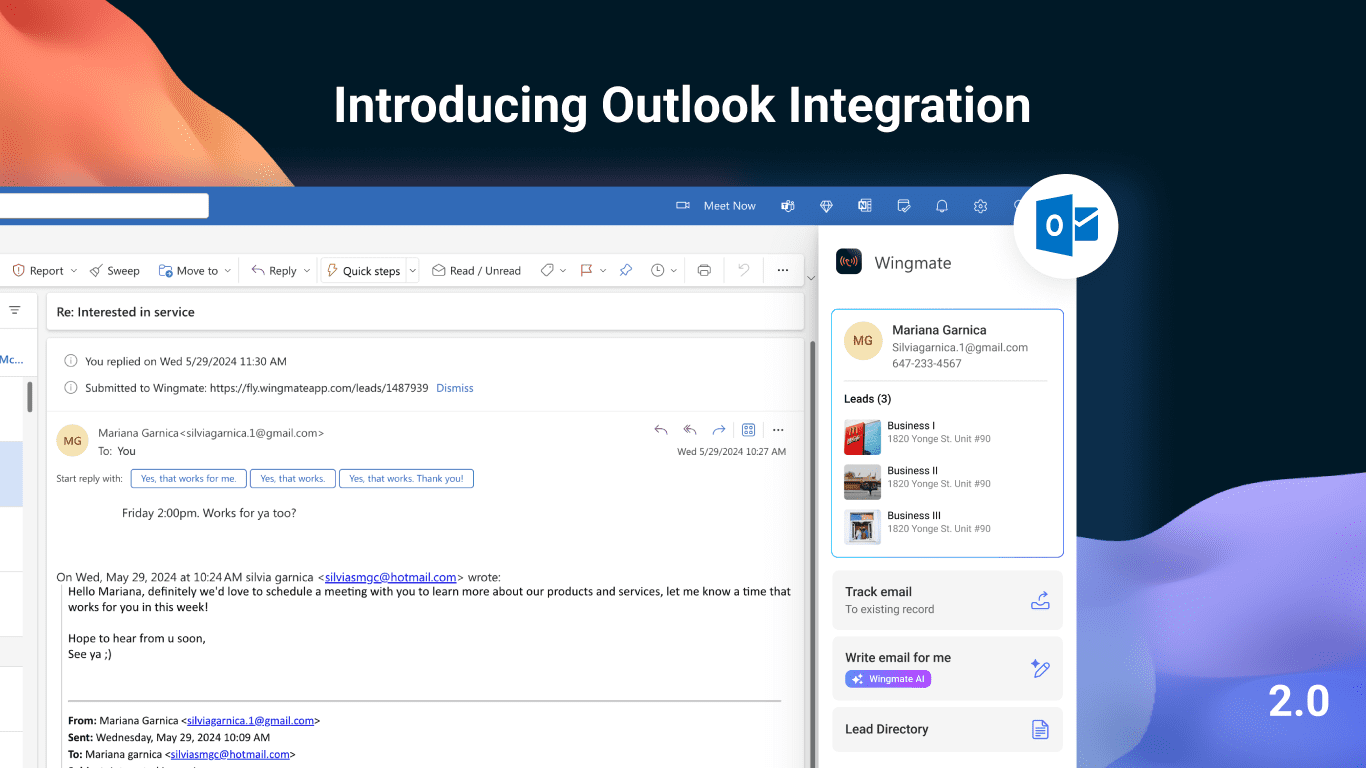Toggle Read / Unread status

click(476, 270)
